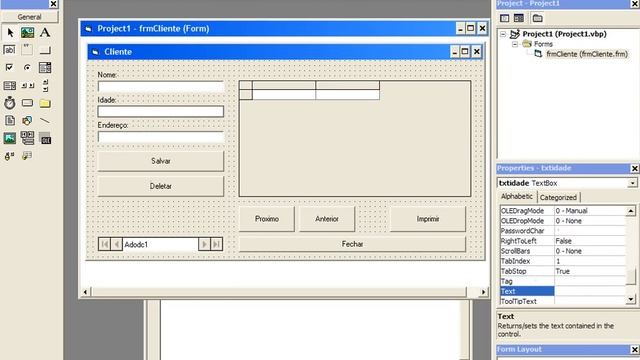The image size is (640, 360).
Task: Select the TextBox control tool
Action: click(10, 50)
